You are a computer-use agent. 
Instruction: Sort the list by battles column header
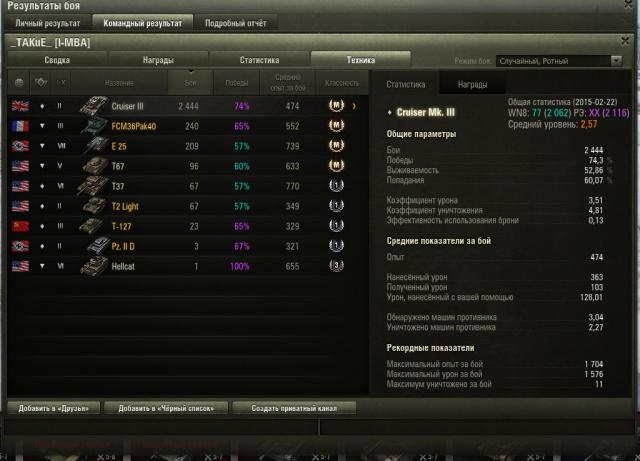tap(190, 82)
